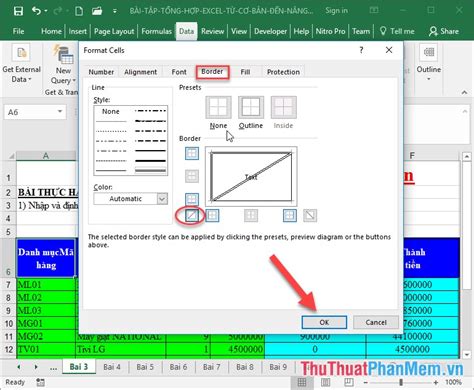Open the Review ribbon tab
Viewport: 474px width, 390px height.
pos(212,31)
